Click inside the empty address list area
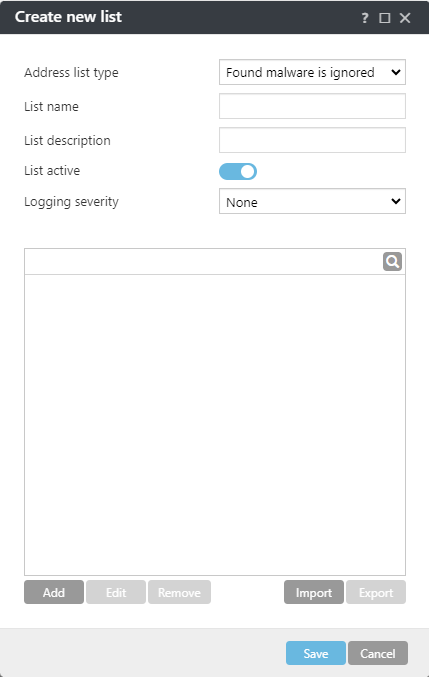The height and width of the screenshot is (677, 429). 215,425
